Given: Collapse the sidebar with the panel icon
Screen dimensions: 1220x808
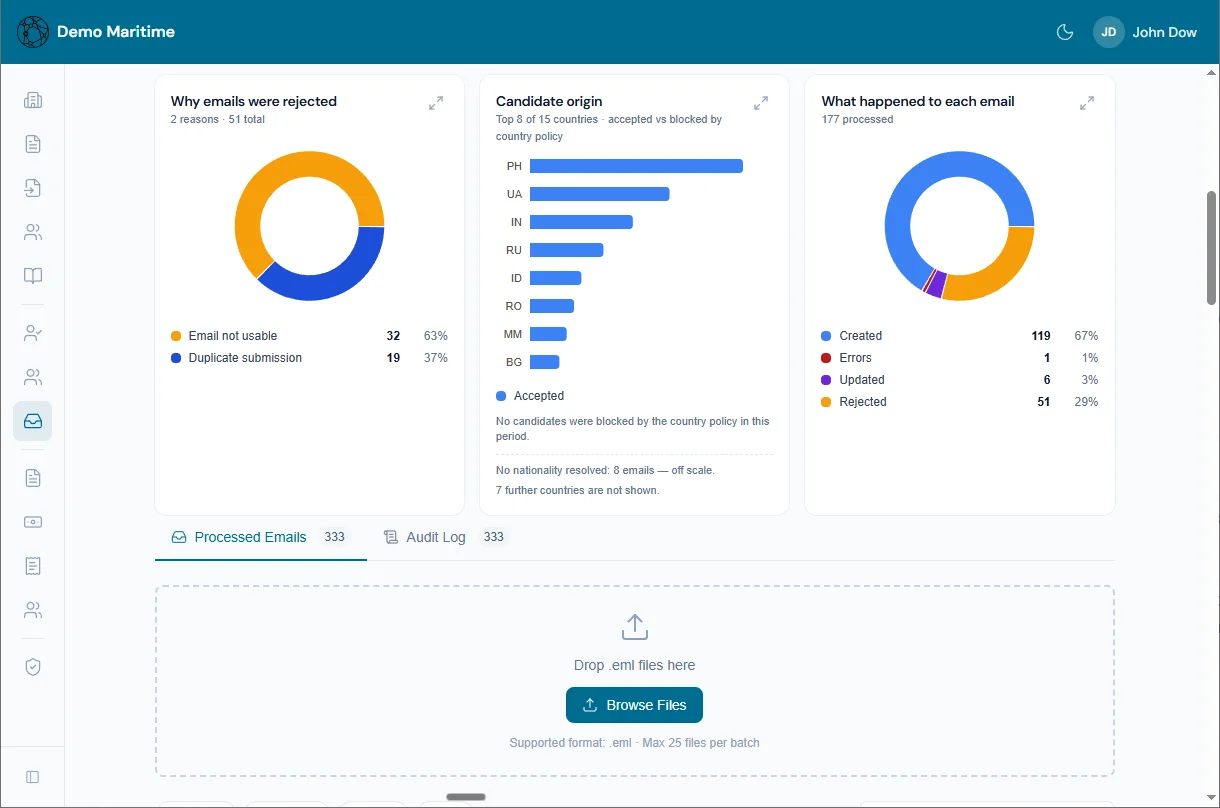Looking at the screenshot, I should pos(33,777).
